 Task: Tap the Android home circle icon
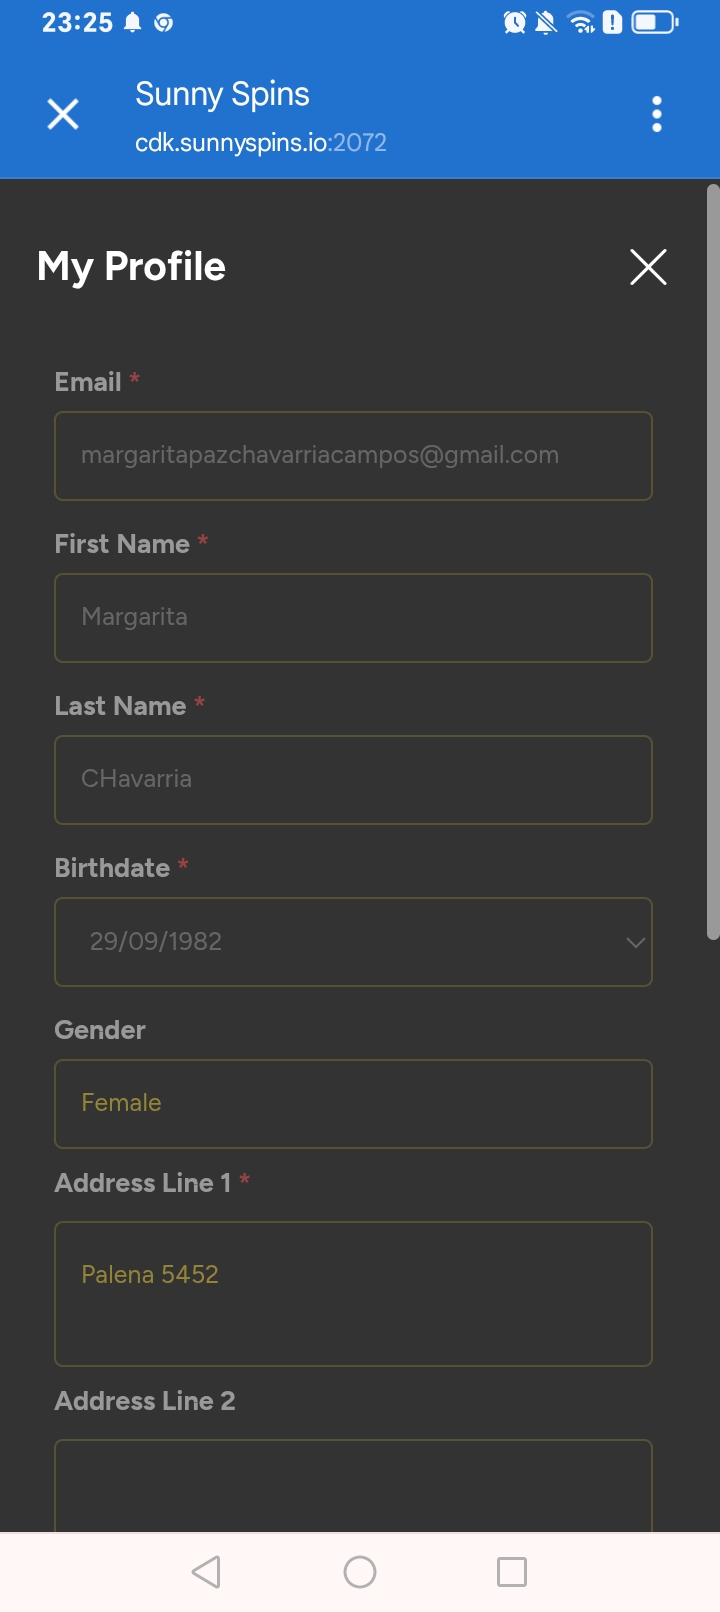click(x=360, y=1571)
